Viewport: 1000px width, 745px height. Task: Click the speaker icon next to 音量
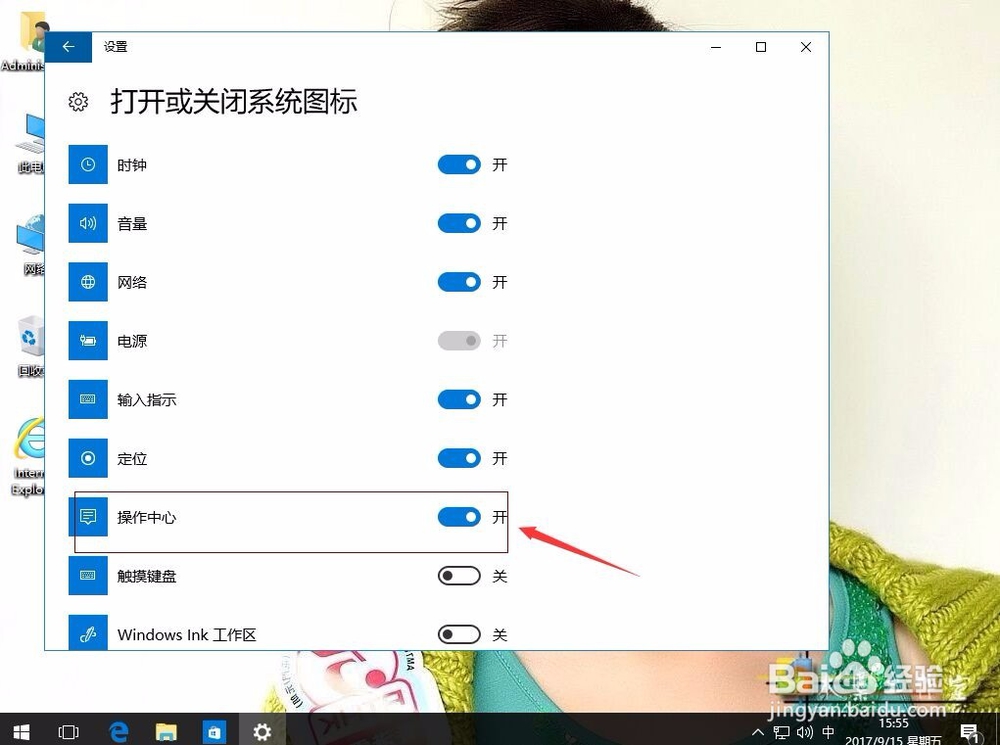[x=87, y=223]
